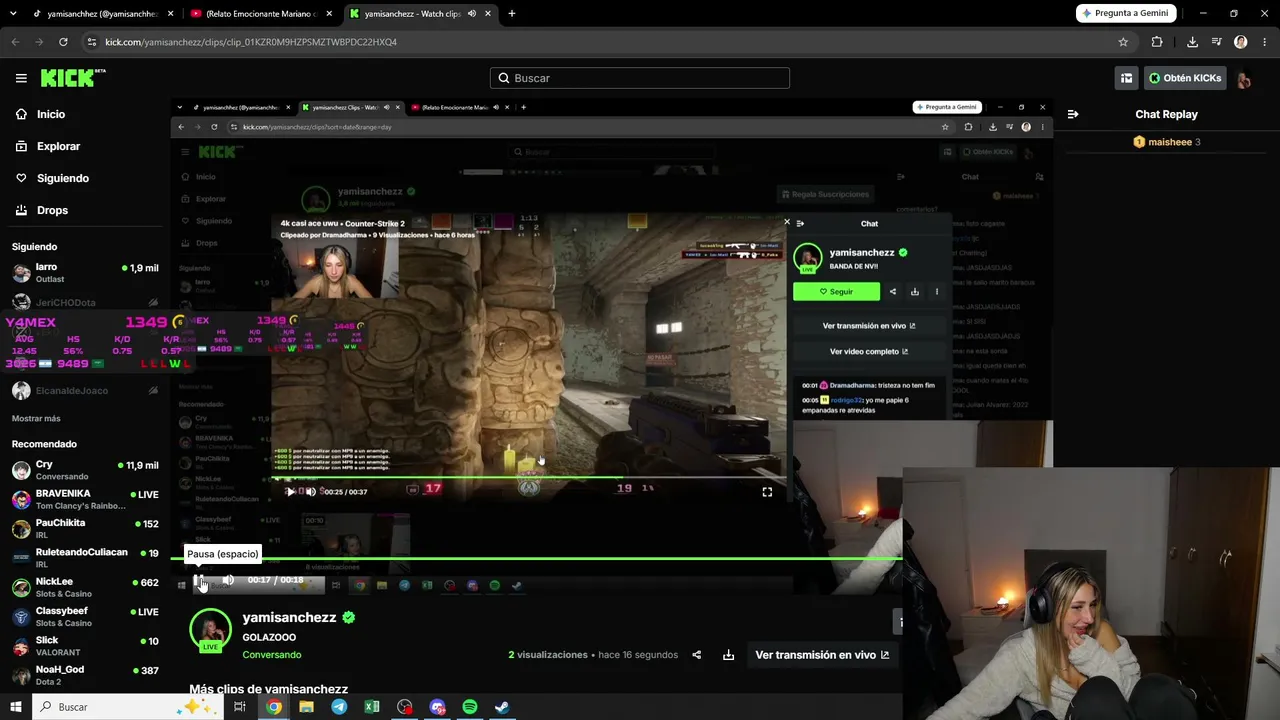Go back to the previous page
Image resolution: width=1280 pixels, height=720 pixels.
(x=15, y=42)
